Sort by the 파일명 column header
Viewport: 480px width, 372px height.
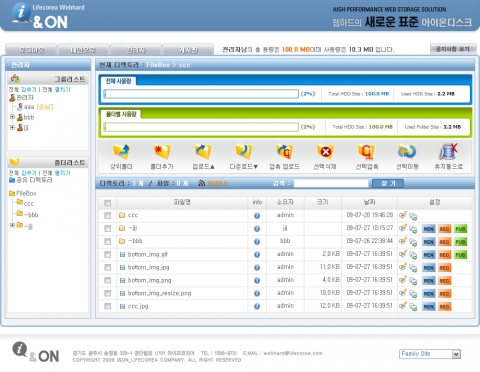pyautogui.click(x=182, y=202)
